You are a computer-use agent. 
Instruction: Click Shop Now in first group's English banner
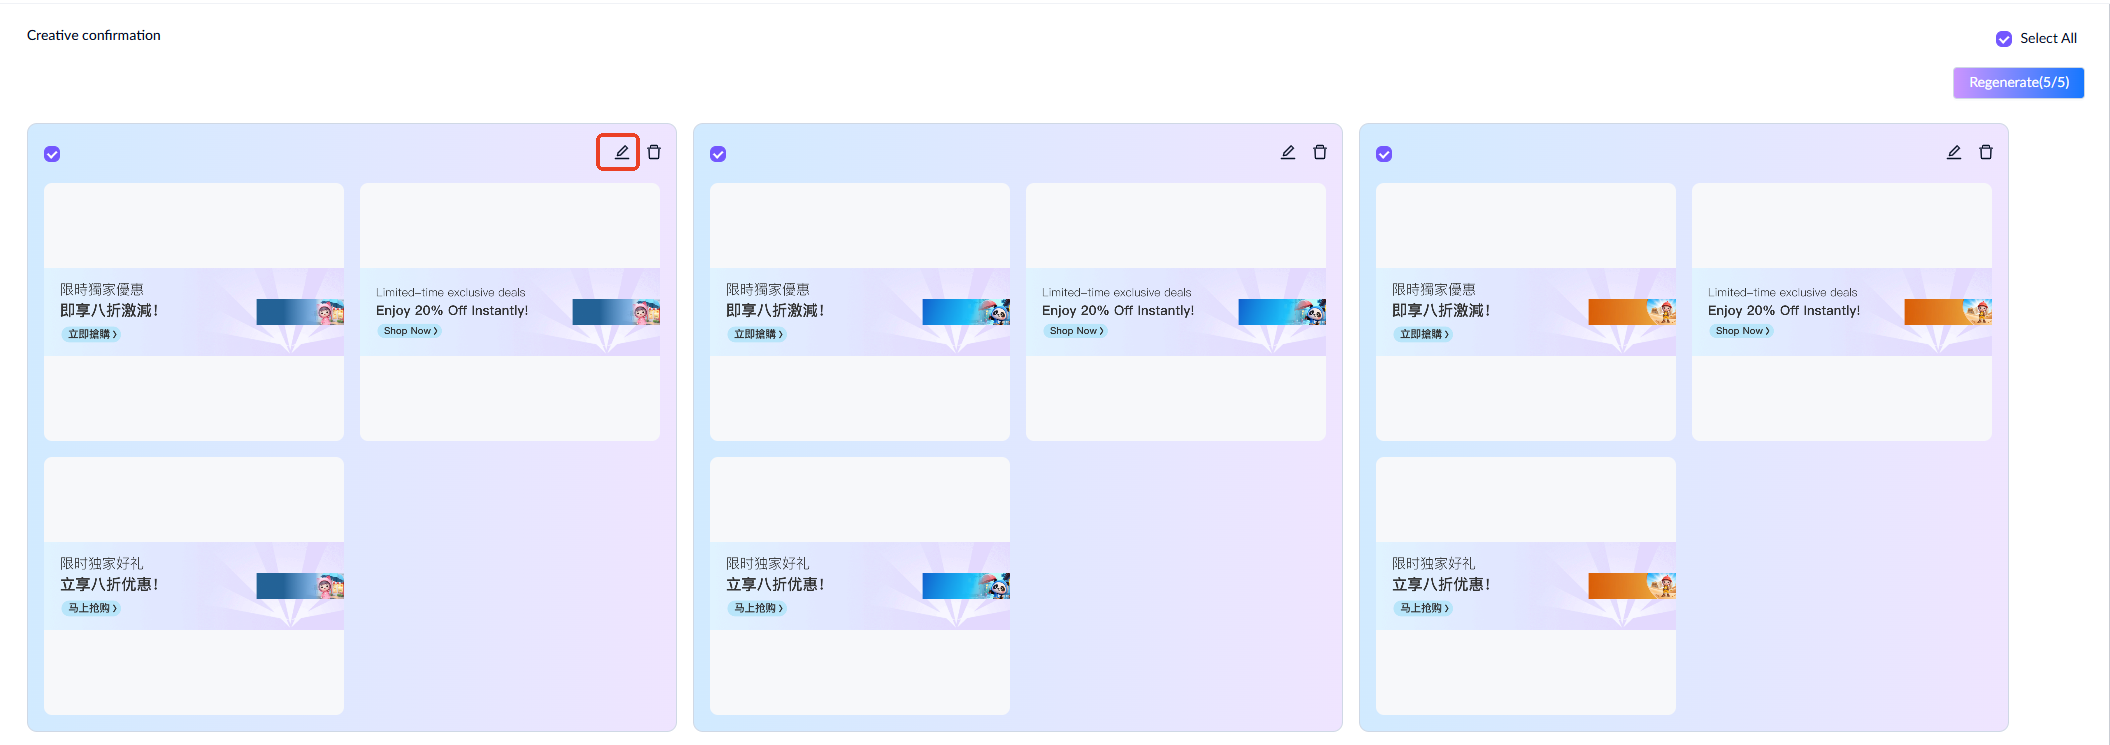pos(410,331)
